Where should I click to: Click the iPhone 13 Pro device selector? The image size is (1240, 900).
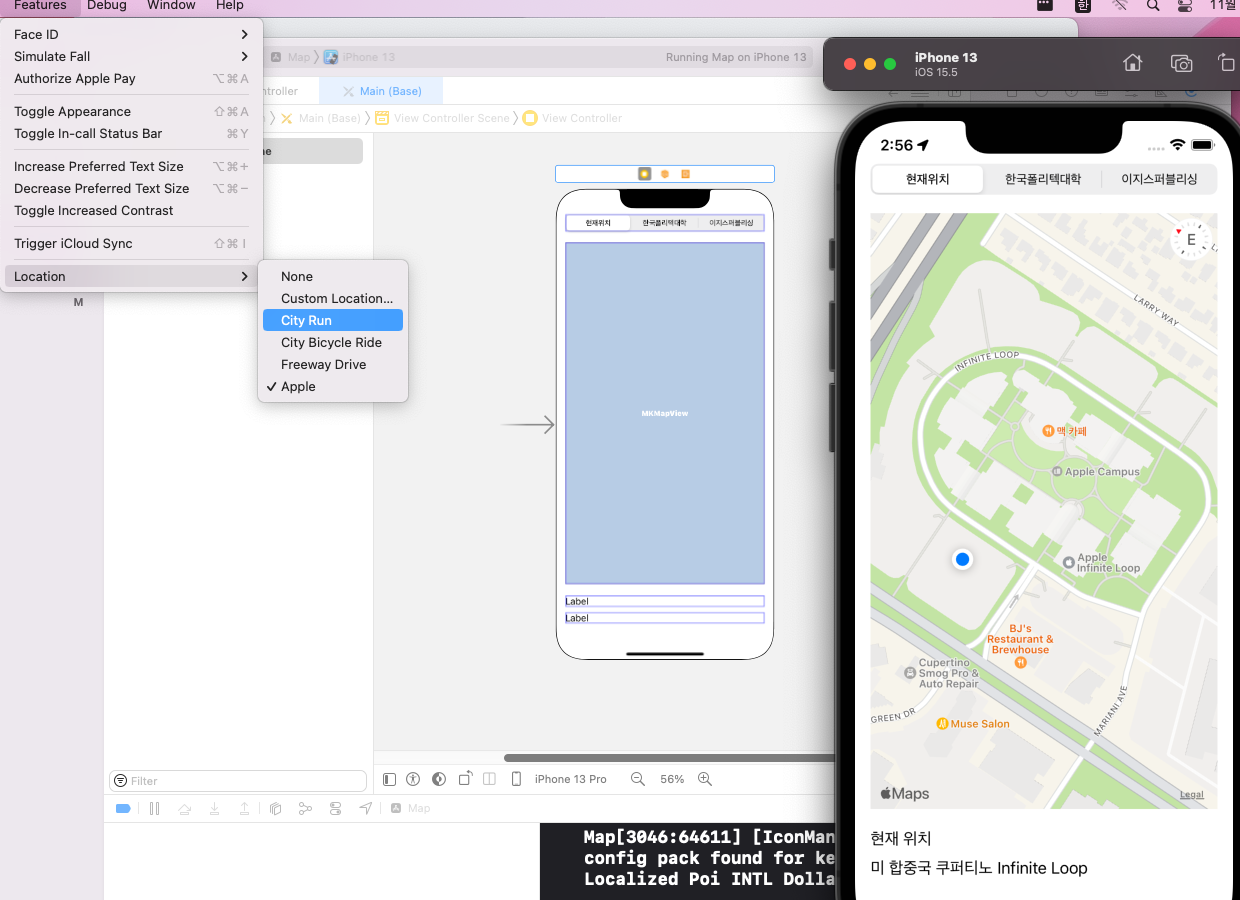point(570,779)
